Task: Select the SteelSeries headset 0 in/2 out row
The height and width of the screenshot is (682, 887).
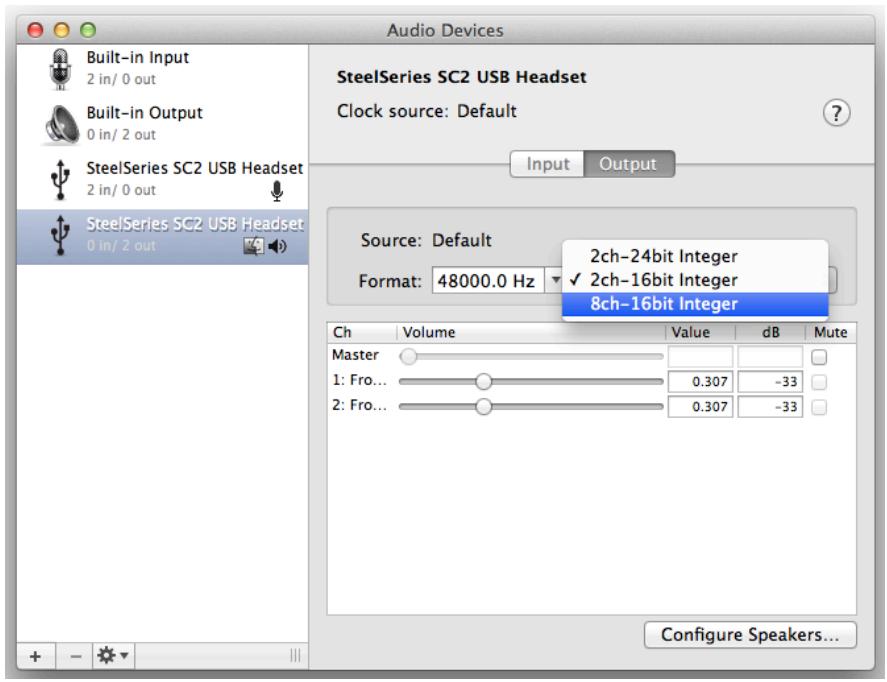Action: pyautogui.click(x=163, y=237)
